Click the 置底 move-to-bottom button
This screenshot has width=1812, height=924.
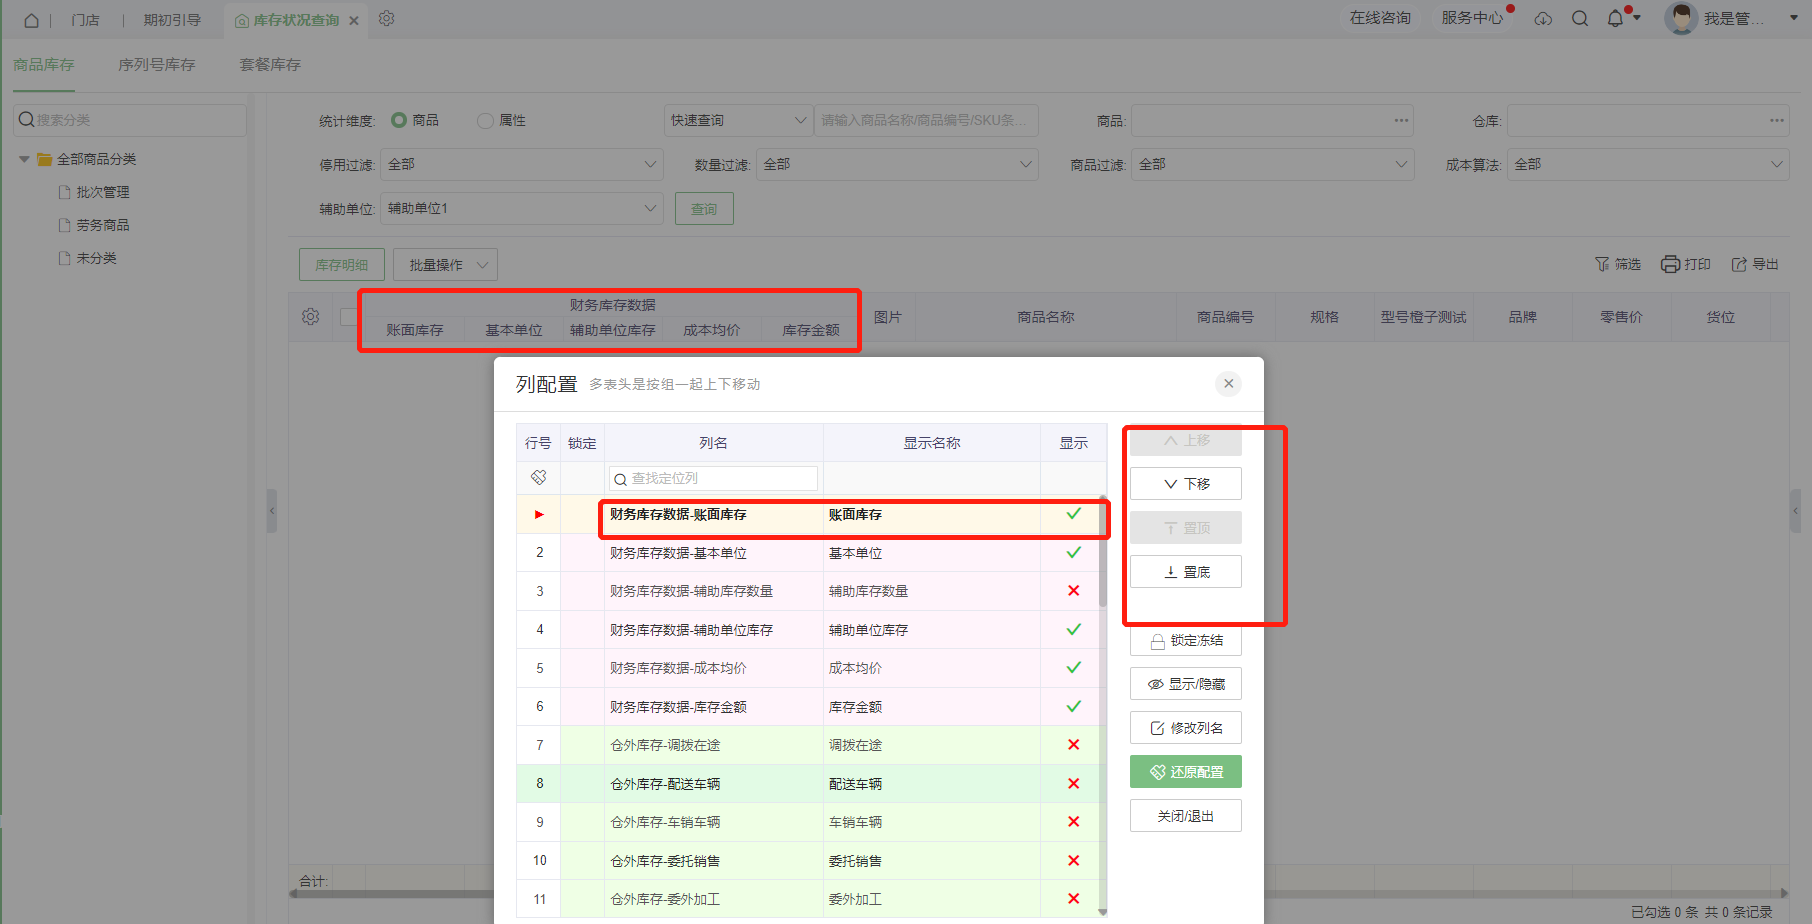[x=1186, y=572]
